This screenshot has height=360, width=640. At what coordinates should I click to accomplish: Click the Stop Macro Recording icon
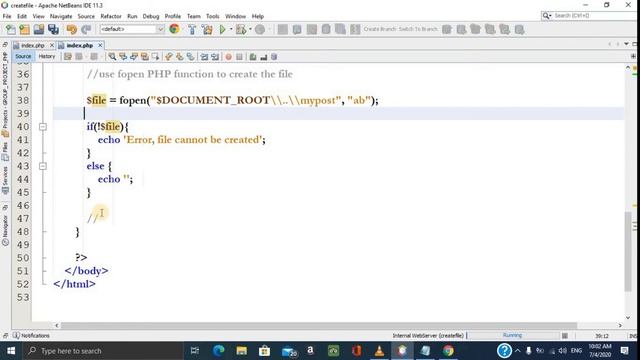pos(240,57)
